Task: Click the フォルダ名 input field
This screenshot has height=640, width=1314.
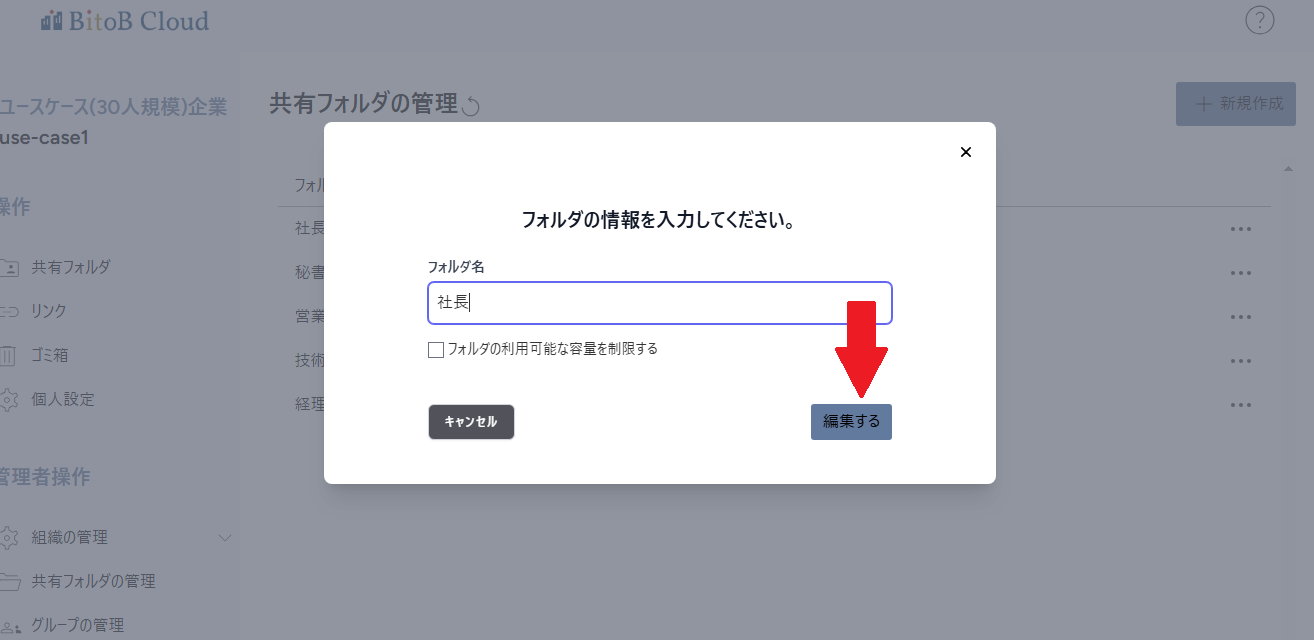Action: pos(660,303)
